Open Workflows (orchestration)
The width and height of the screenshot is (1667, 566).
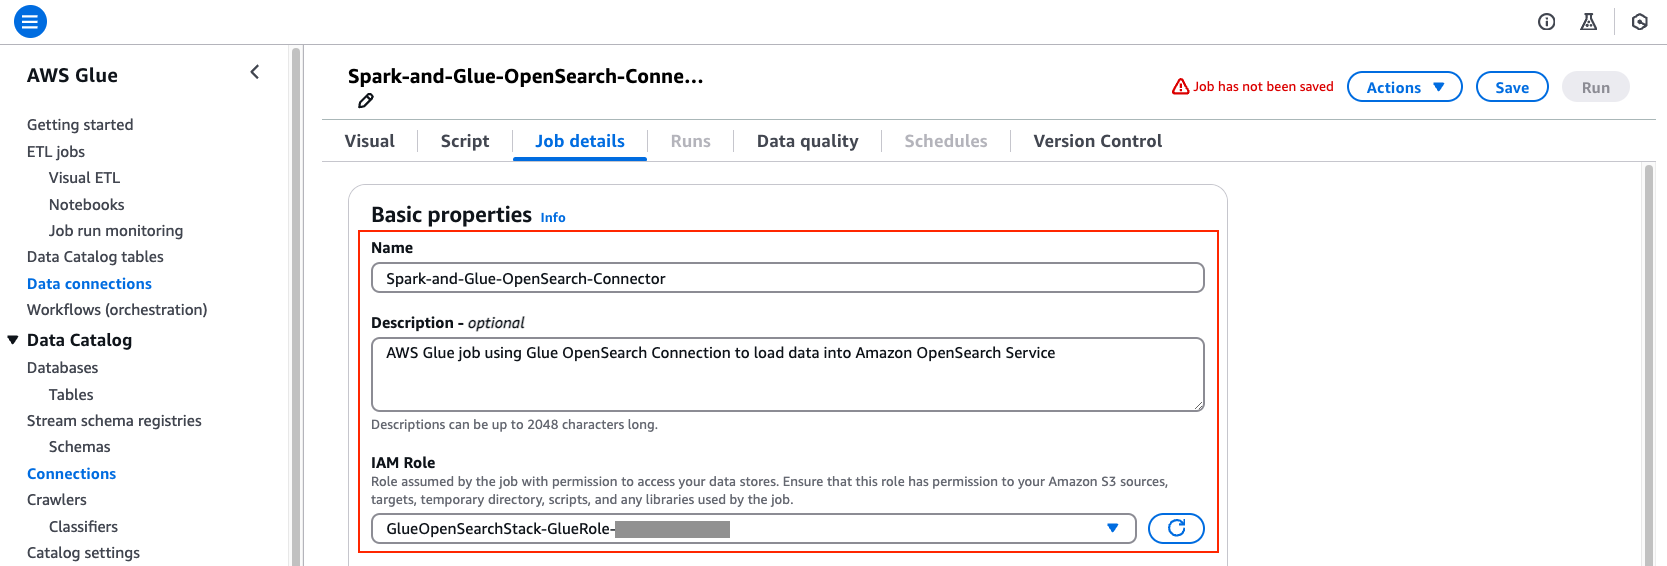coord(117,310)
